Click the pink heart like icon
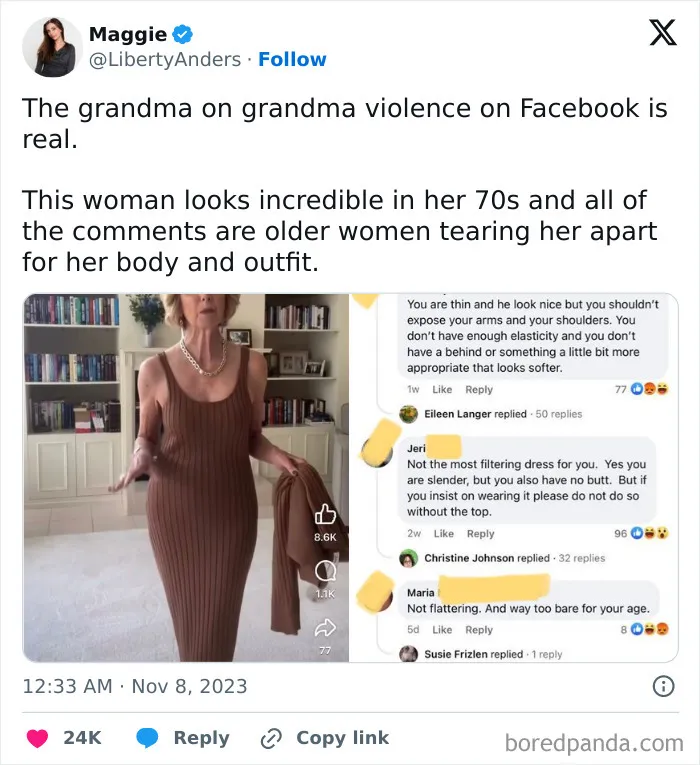 pos(37,738)
